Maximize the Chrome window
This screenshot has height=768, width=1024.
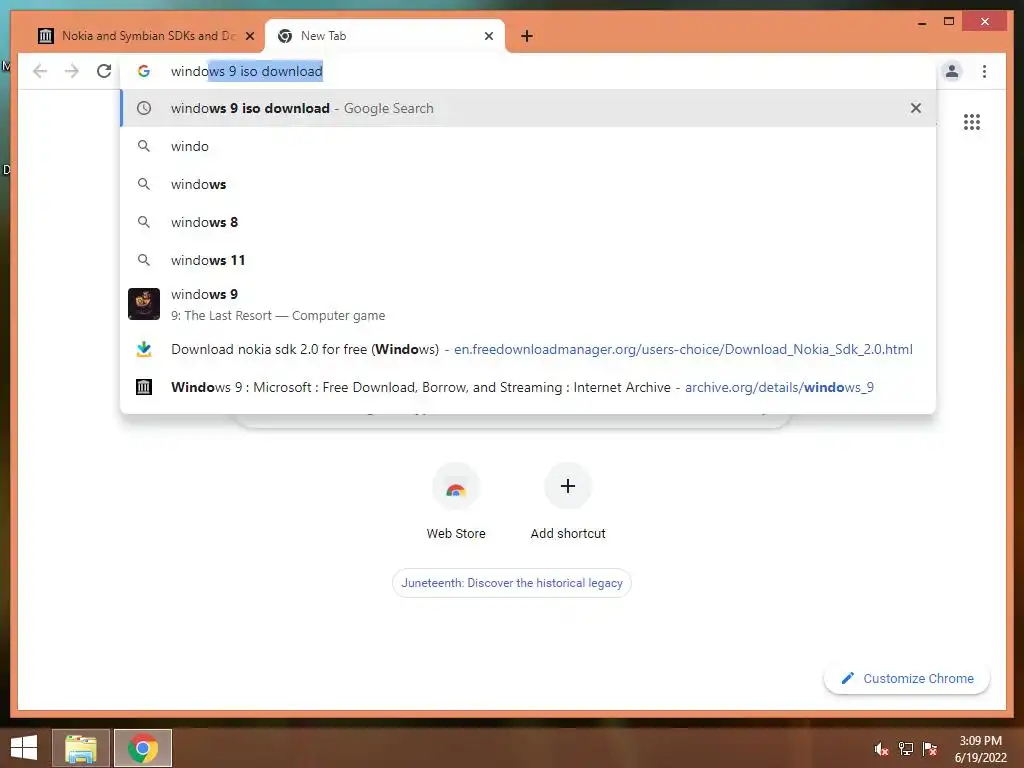949,22
